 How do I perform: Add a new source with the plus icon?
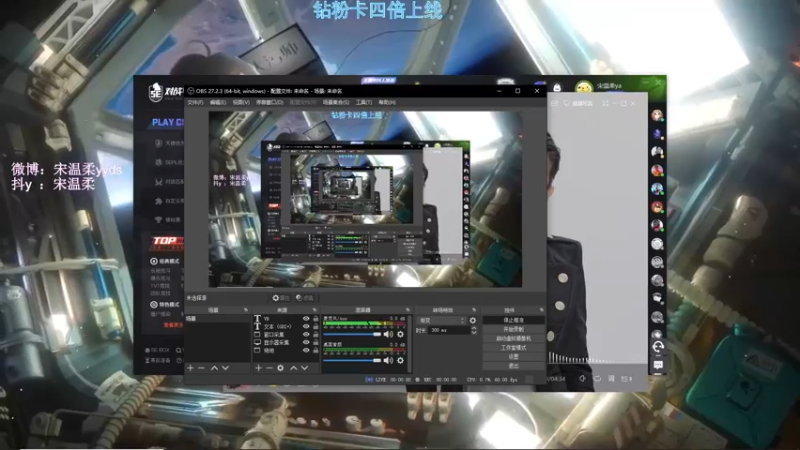pyautogui.click(x=259, y=368)
